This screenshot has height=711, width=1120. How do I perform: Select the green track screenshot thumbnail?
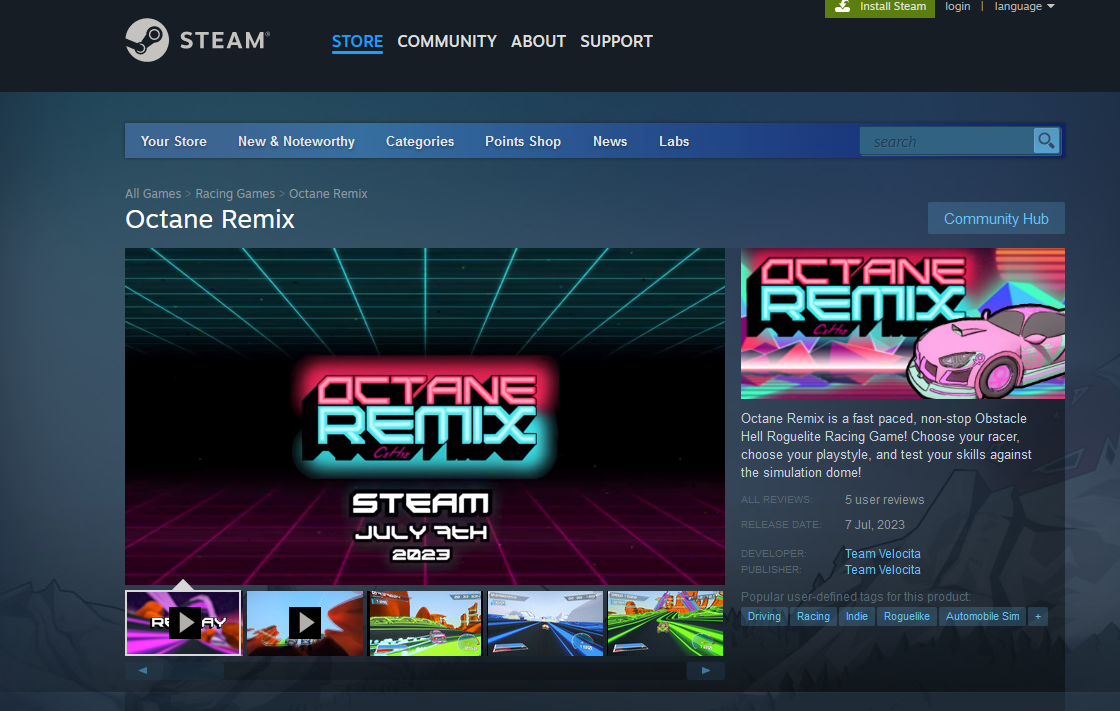point(425,622)
